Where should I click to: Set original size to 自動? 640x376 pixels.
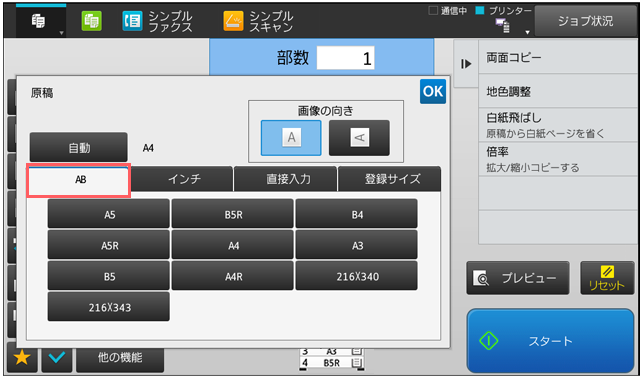tap(78, 147)
